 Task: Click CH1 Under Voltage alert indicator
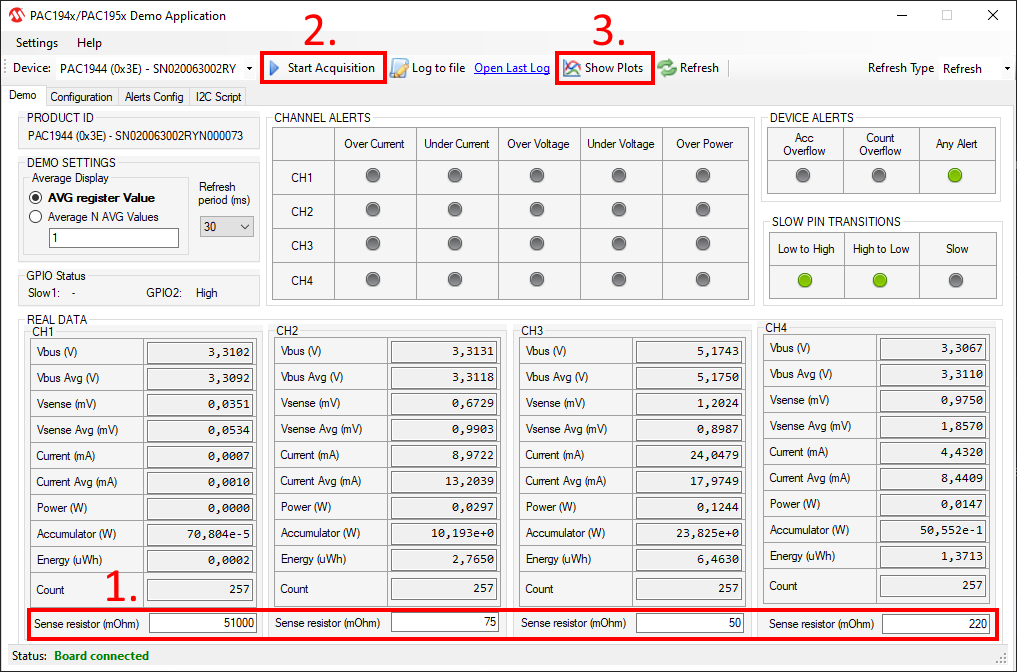point(619,175)
